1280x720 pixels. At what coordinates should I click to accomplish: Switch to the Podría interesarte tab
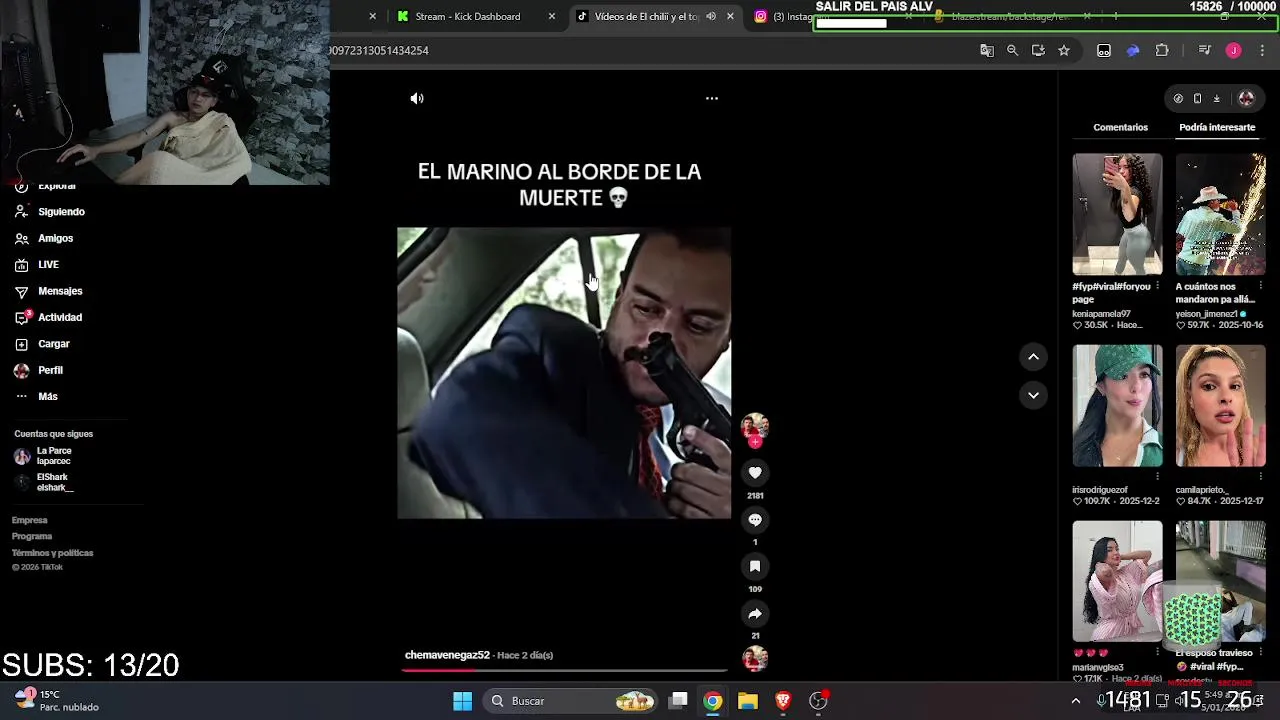point(1217,127)
